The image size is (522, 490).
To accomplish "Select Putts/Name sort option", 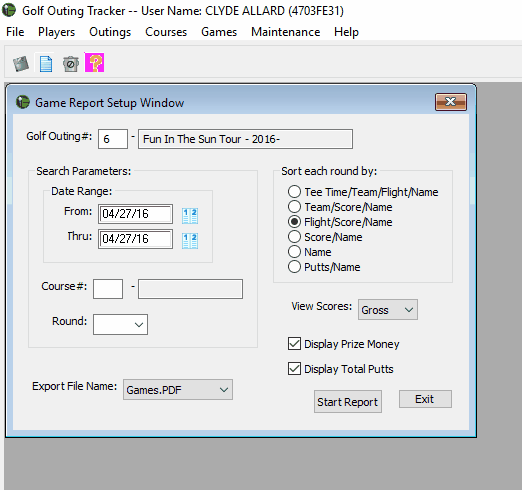I will click(x=294, y=267).
